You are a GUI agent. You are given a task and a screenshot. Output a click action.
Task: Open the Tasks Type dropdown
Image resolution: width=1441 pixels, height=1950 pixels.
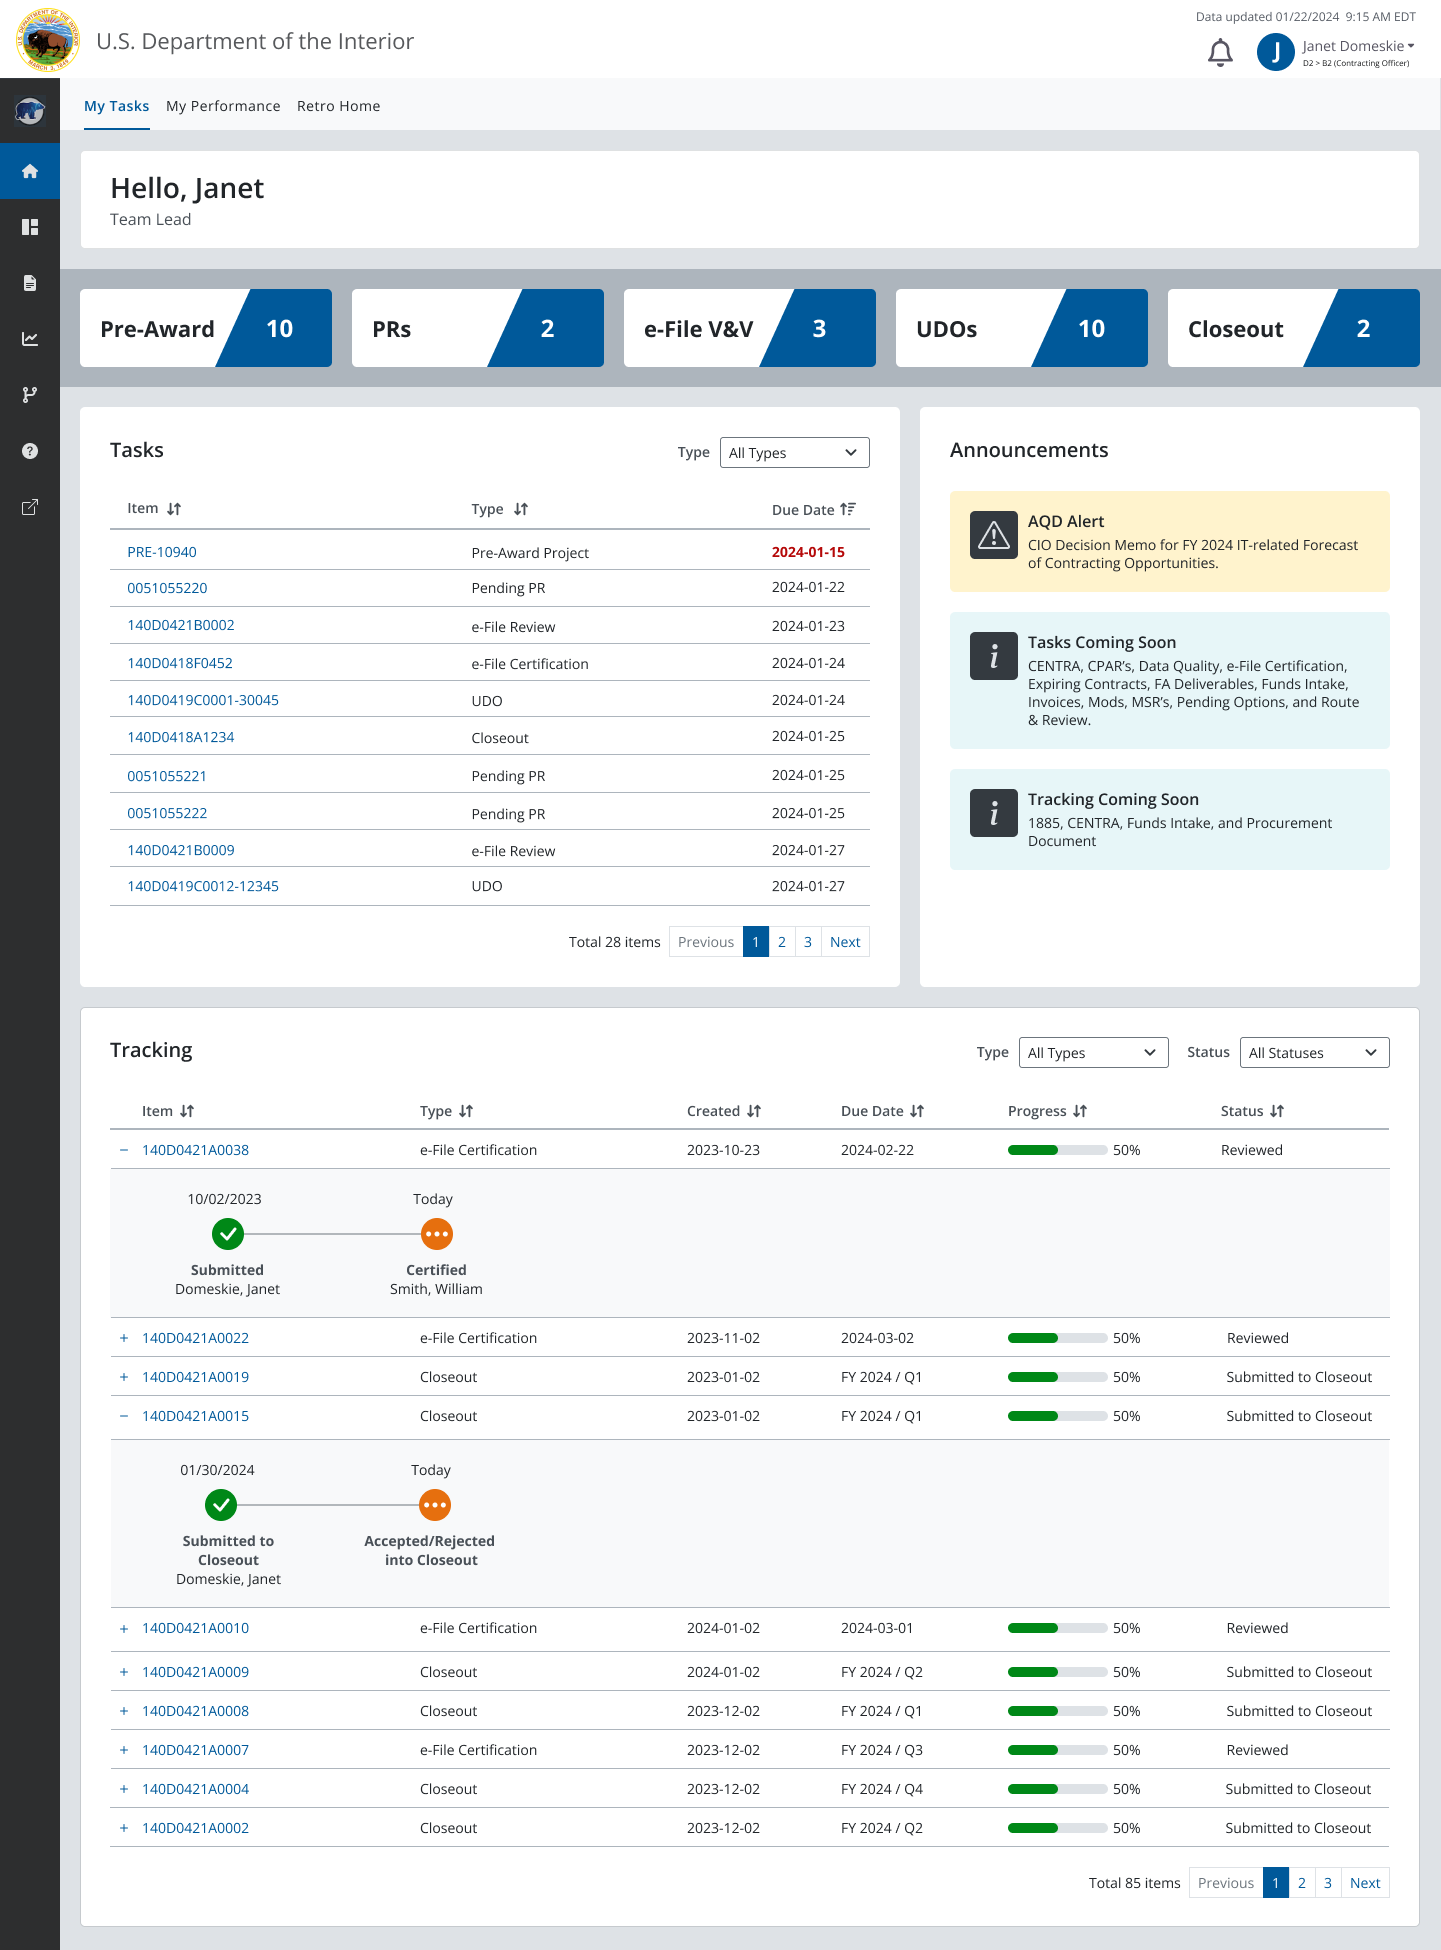point(794,453)
